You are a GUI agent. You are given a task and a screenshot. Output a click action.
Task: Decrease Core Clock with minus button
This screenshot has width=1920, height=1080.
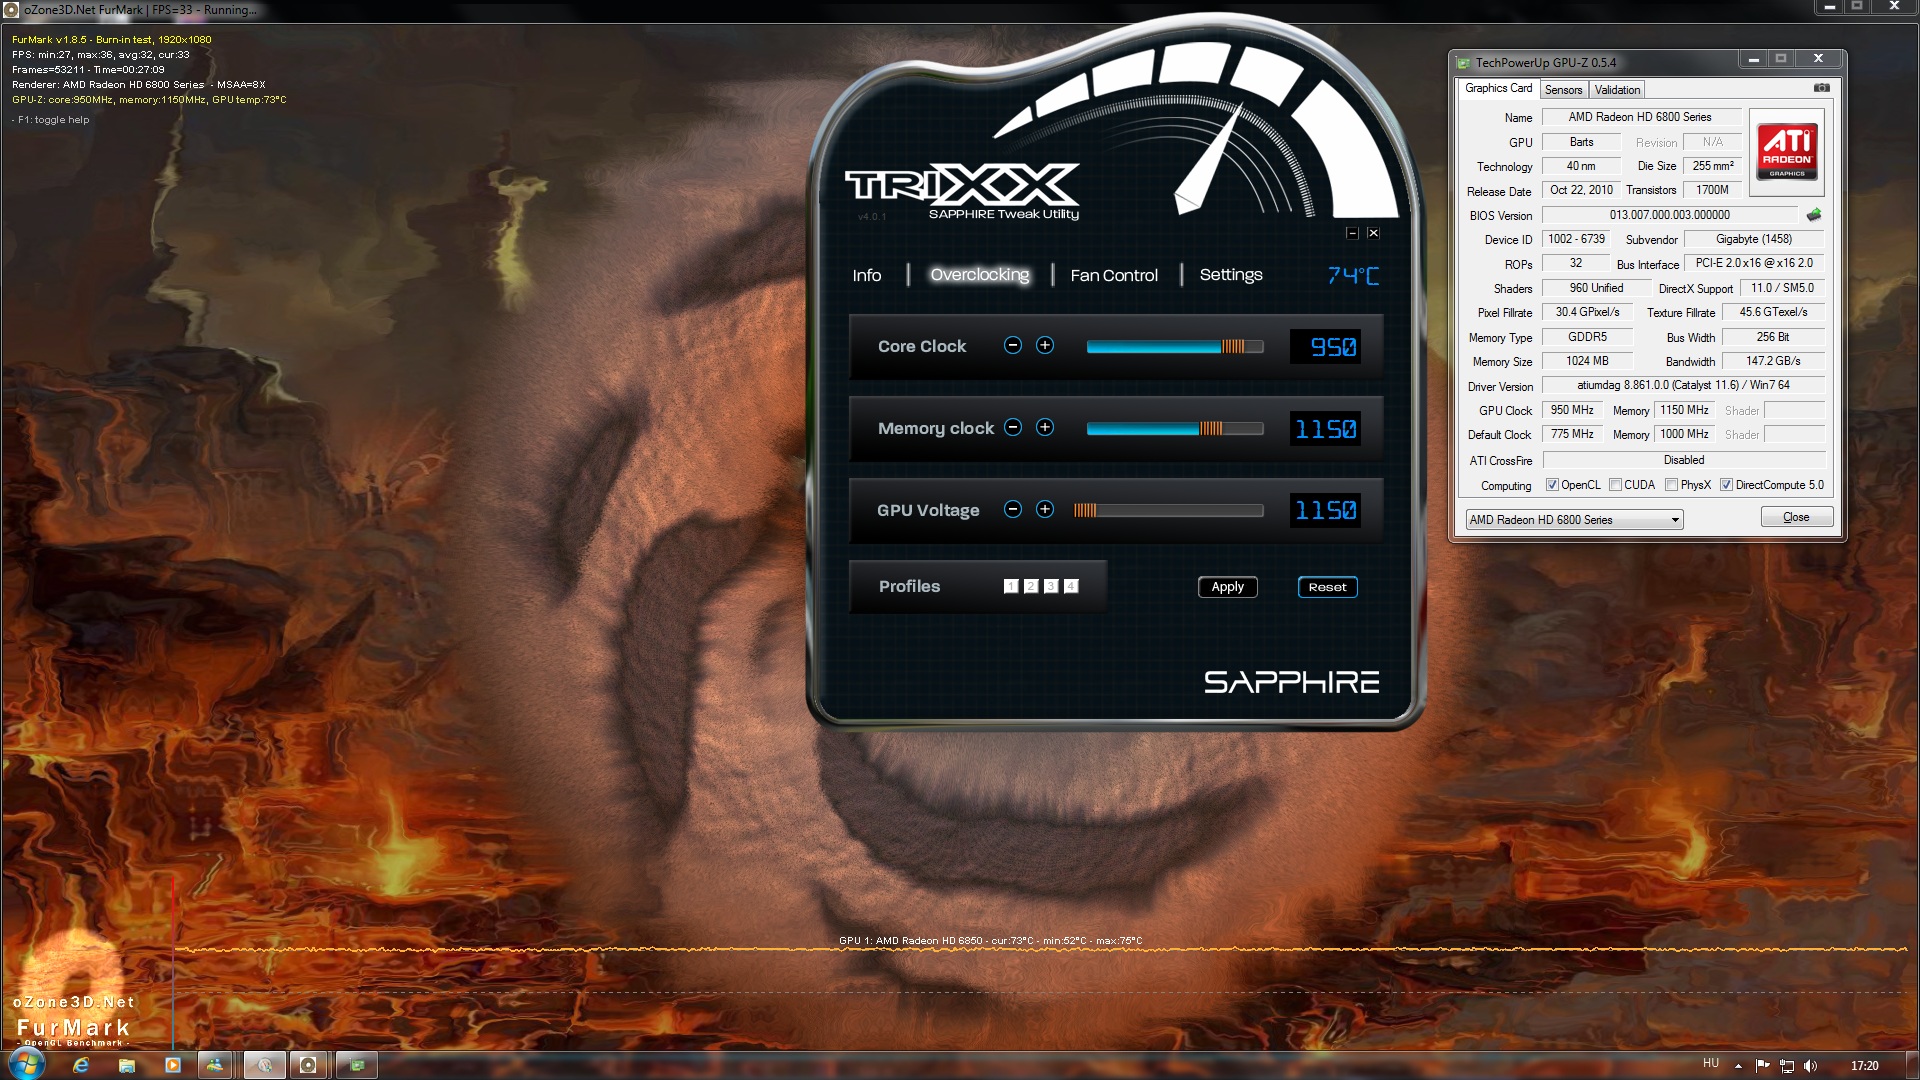coord(1013,345)
